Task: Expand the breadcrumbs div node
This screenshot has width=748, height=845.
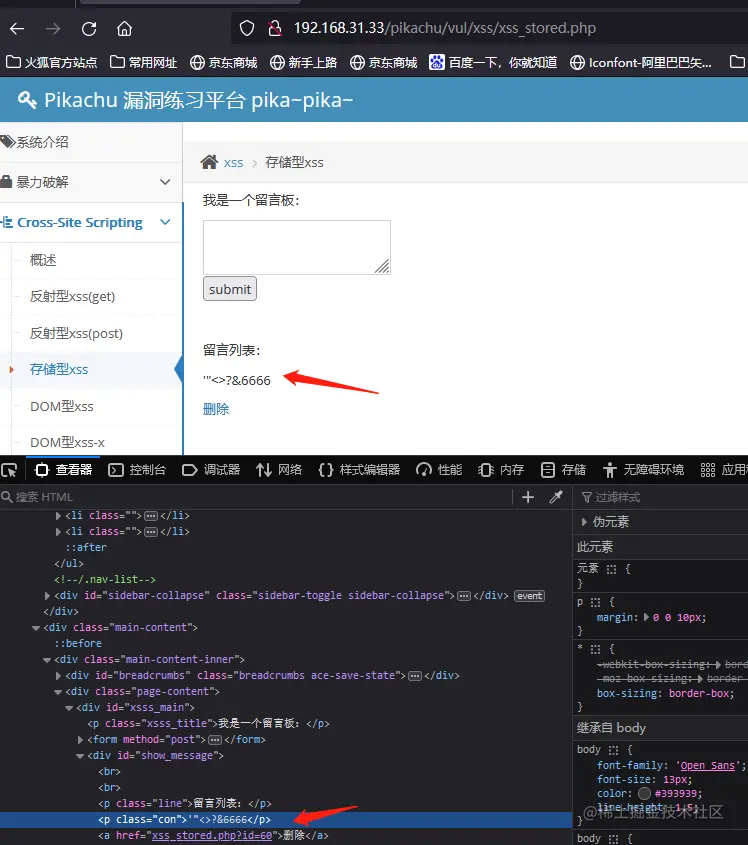Action: [x=58, y=675]
